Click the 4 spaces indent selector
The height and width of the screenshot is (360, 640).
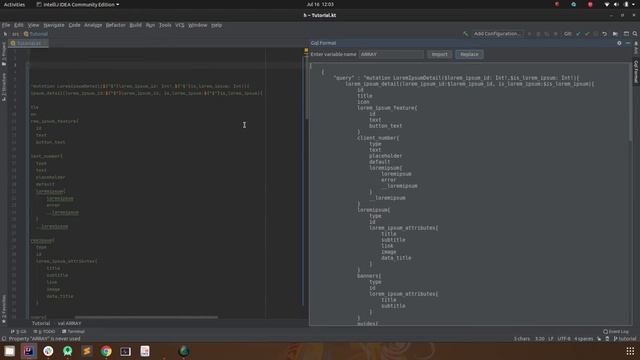point(584,339)
